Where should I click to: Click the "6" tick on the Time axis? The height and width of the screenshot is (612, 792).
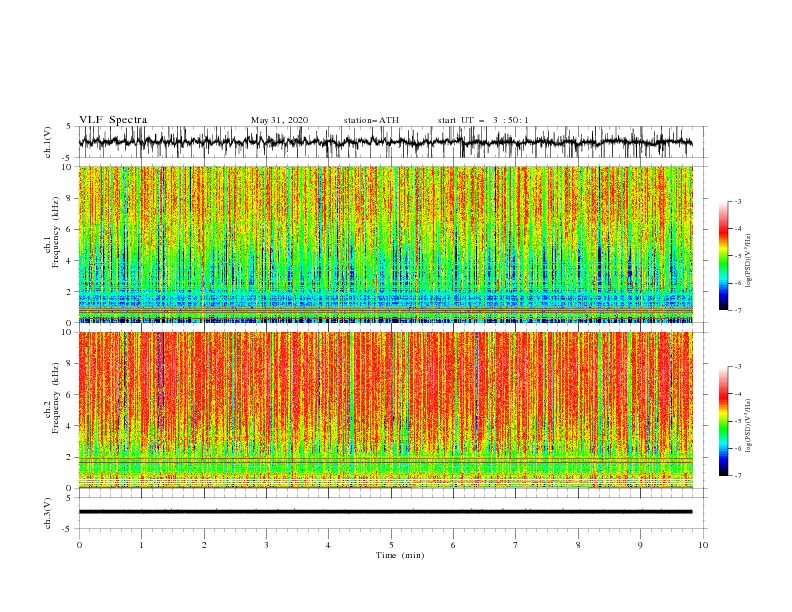pos(453,545)
